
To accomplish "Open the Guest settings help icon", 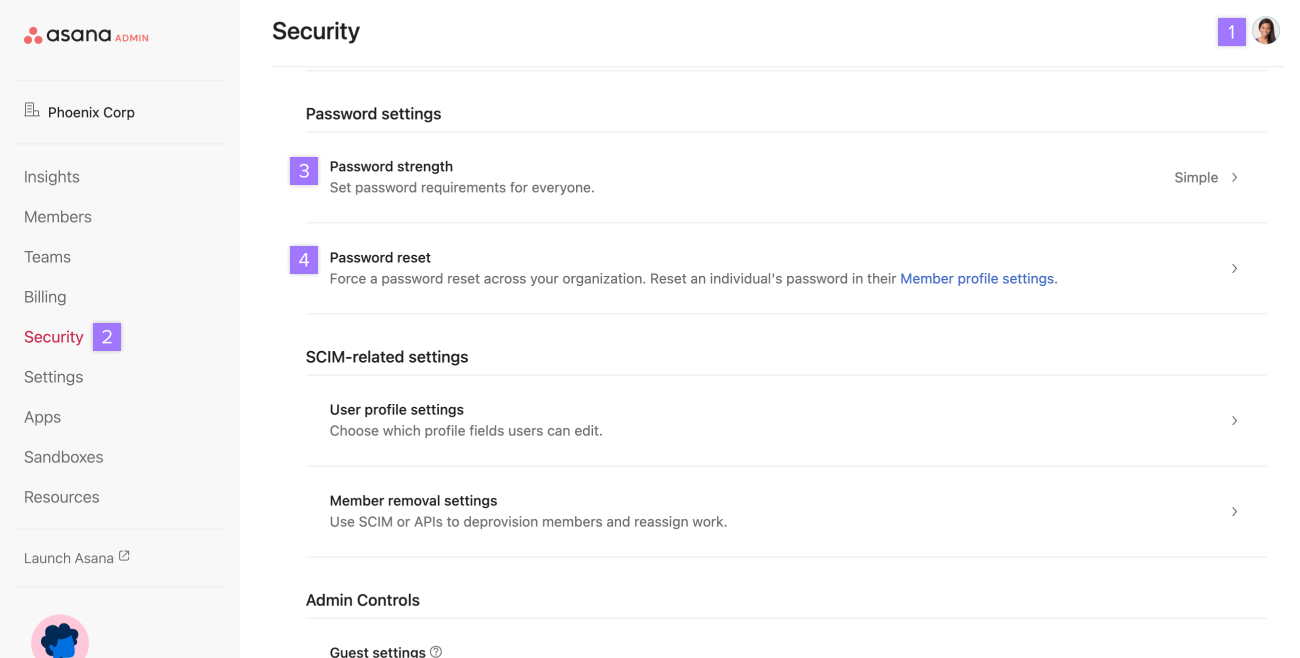I will (435, 650).
